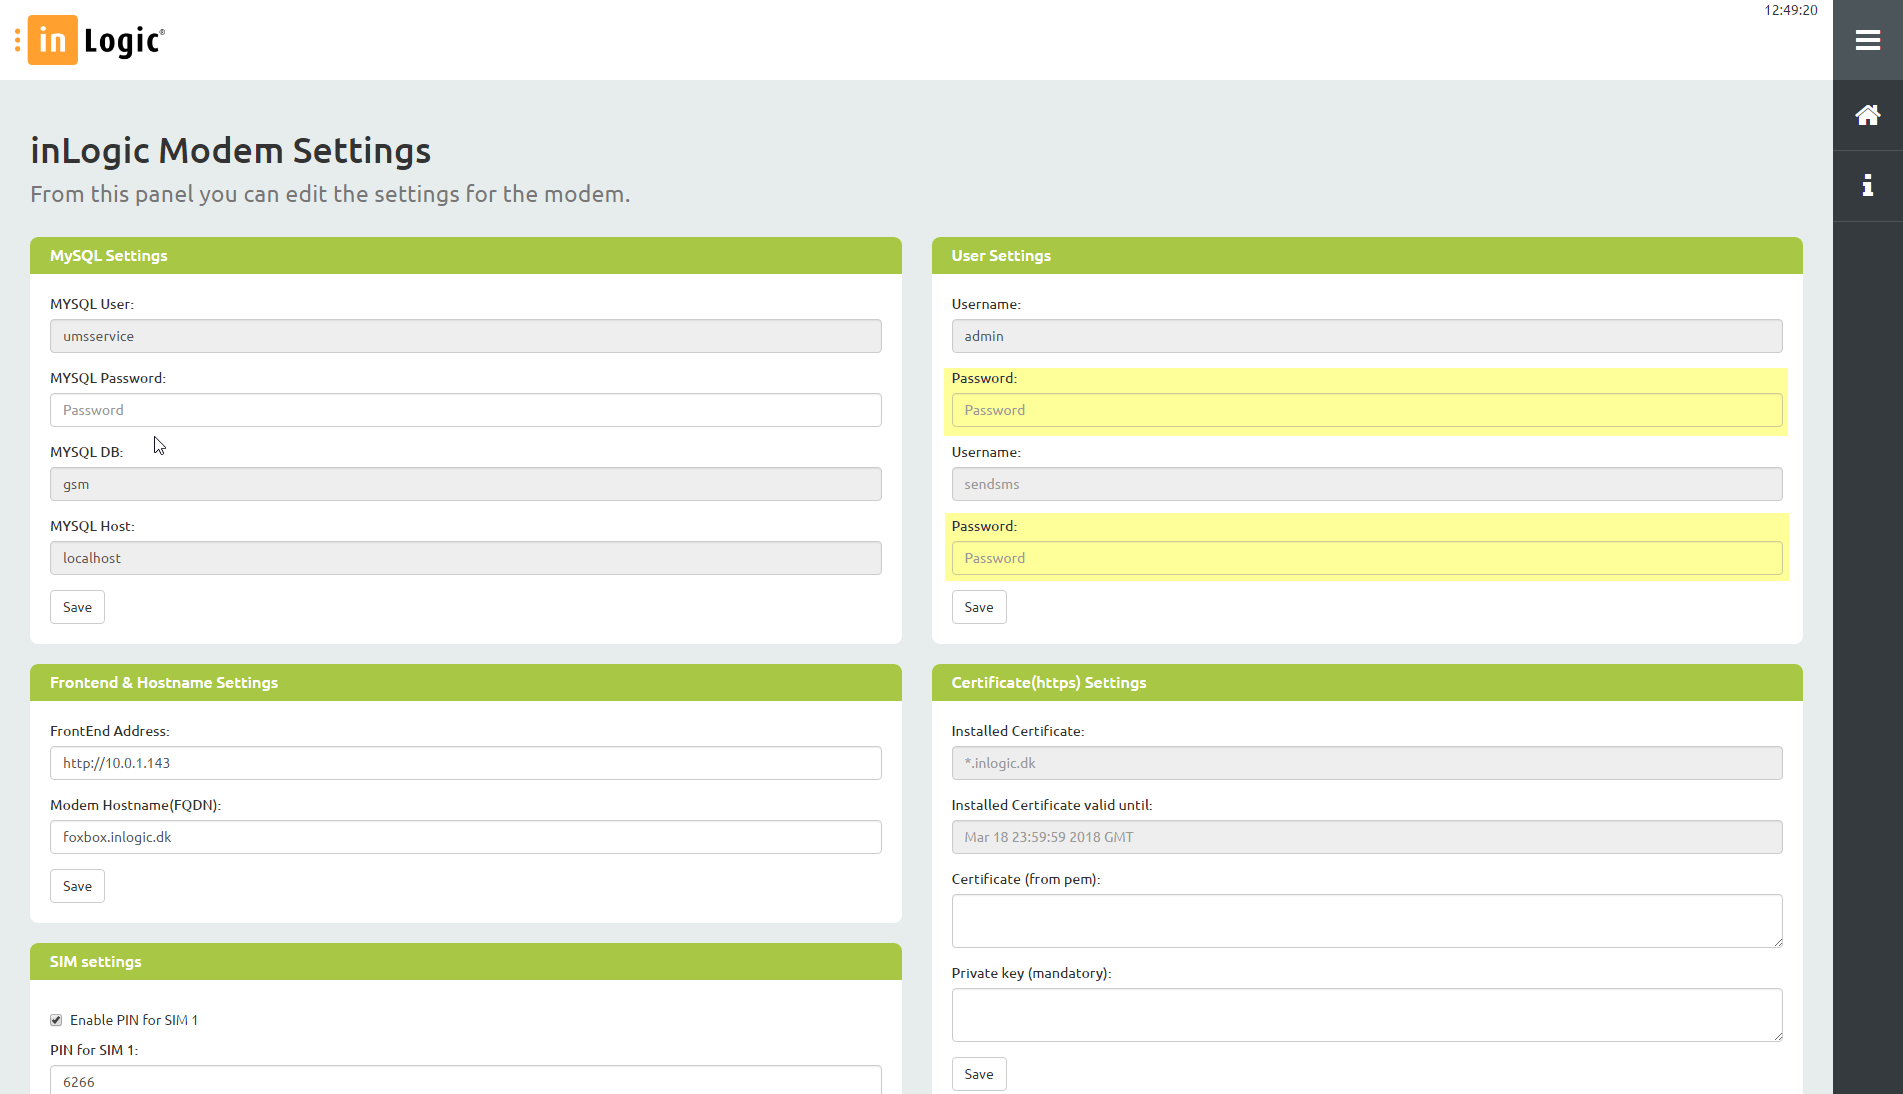The height and width of the screenshot is (1094, 1903).
Task: Save the User Settings
Action: pyautogui.click(x=978, y=607)
